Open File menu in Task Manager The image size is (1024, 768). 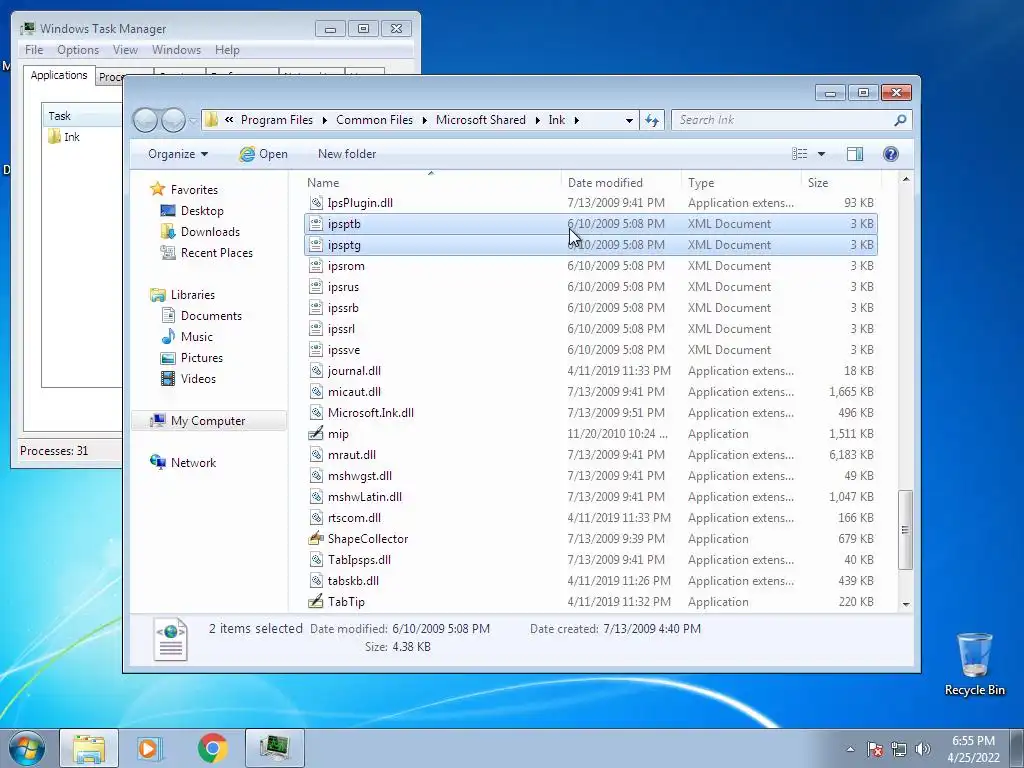[x=34, y=50]
